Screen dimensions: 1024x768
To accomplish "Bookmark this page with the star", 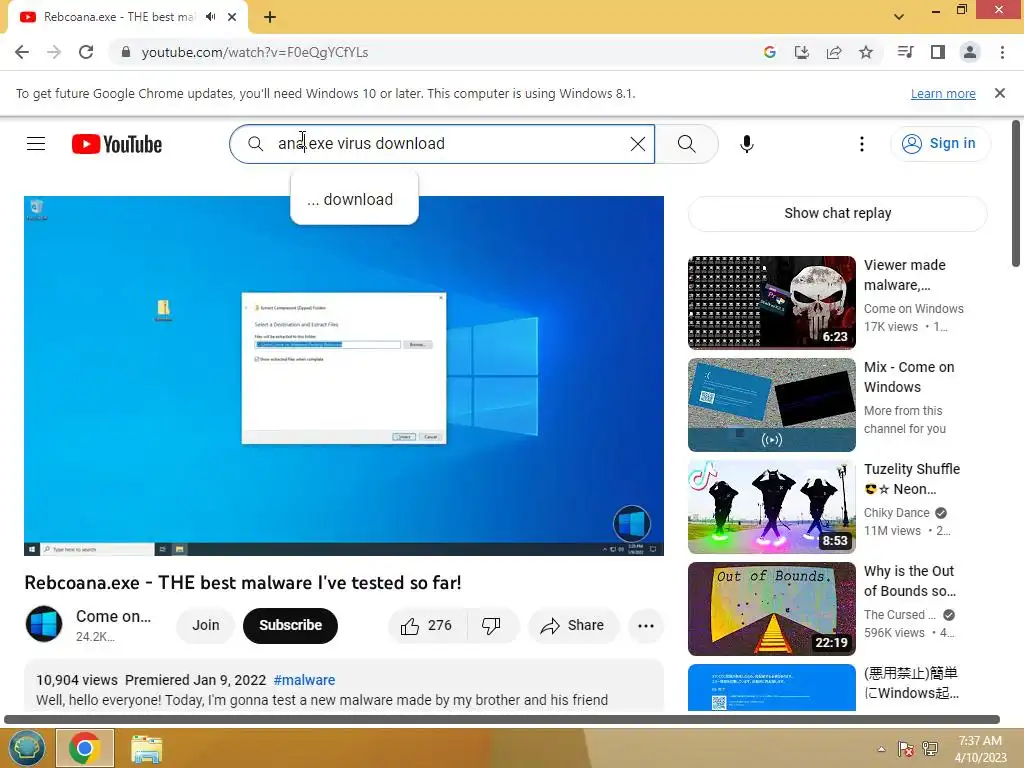I will [866, 52].
